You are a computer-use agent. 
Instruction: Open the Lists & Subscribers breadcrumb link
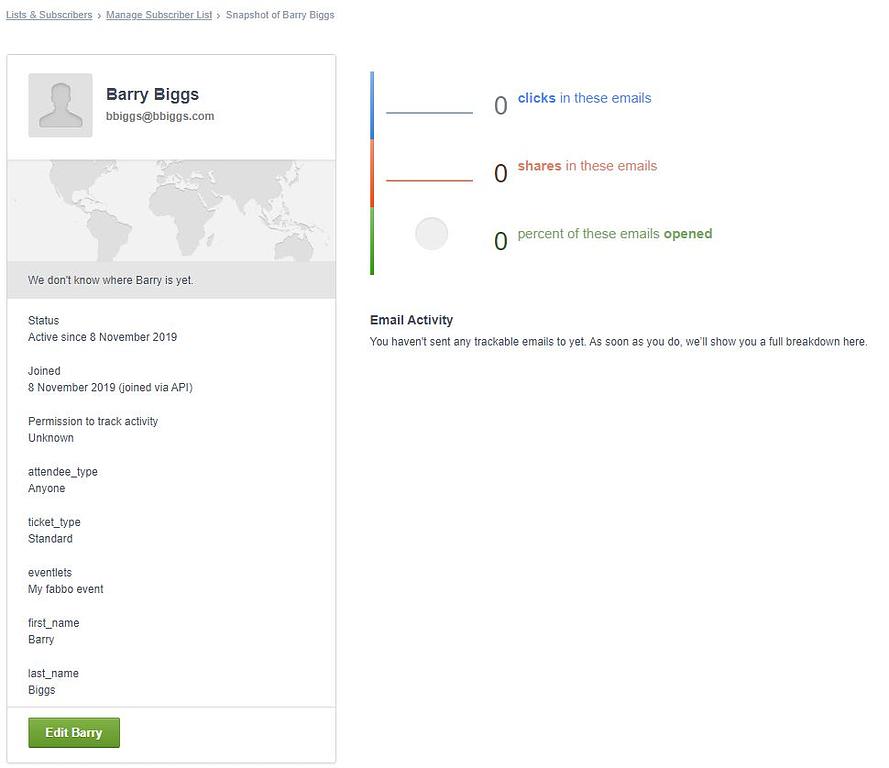click(49, 15)
